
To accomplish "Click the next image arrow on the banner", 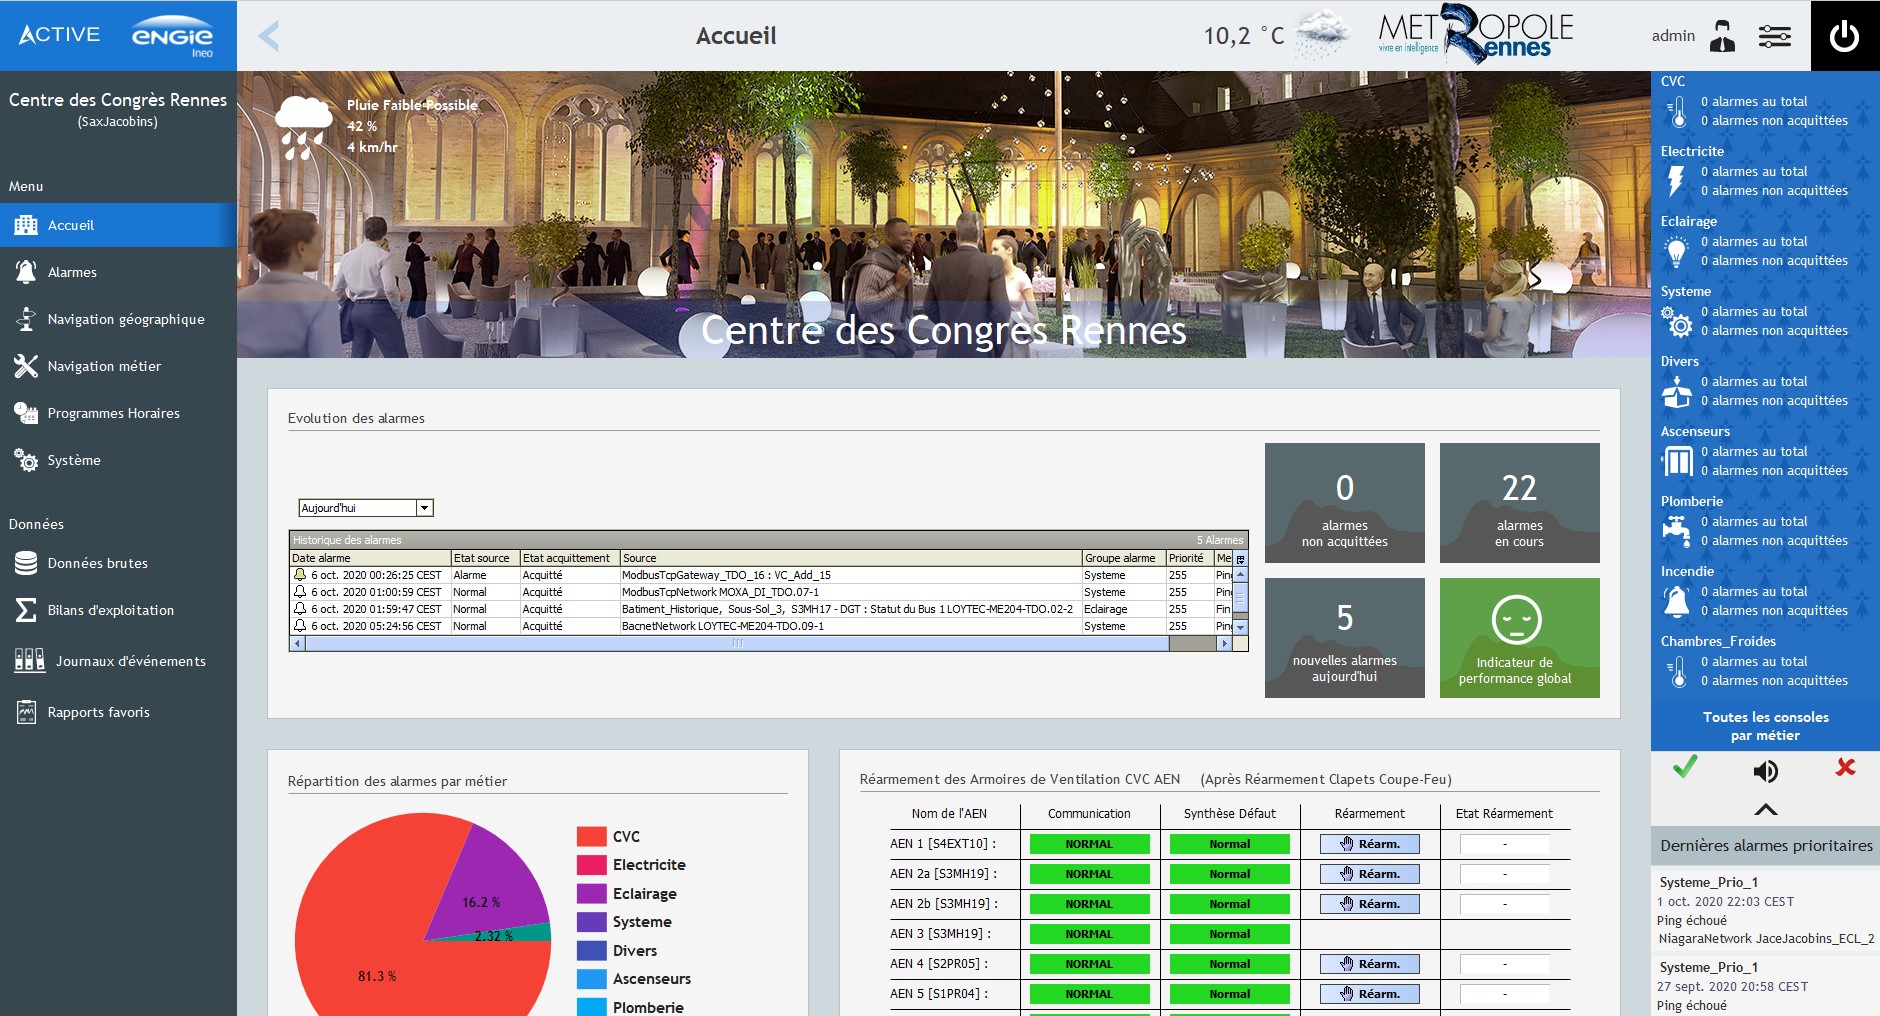I will (1536, 279).
